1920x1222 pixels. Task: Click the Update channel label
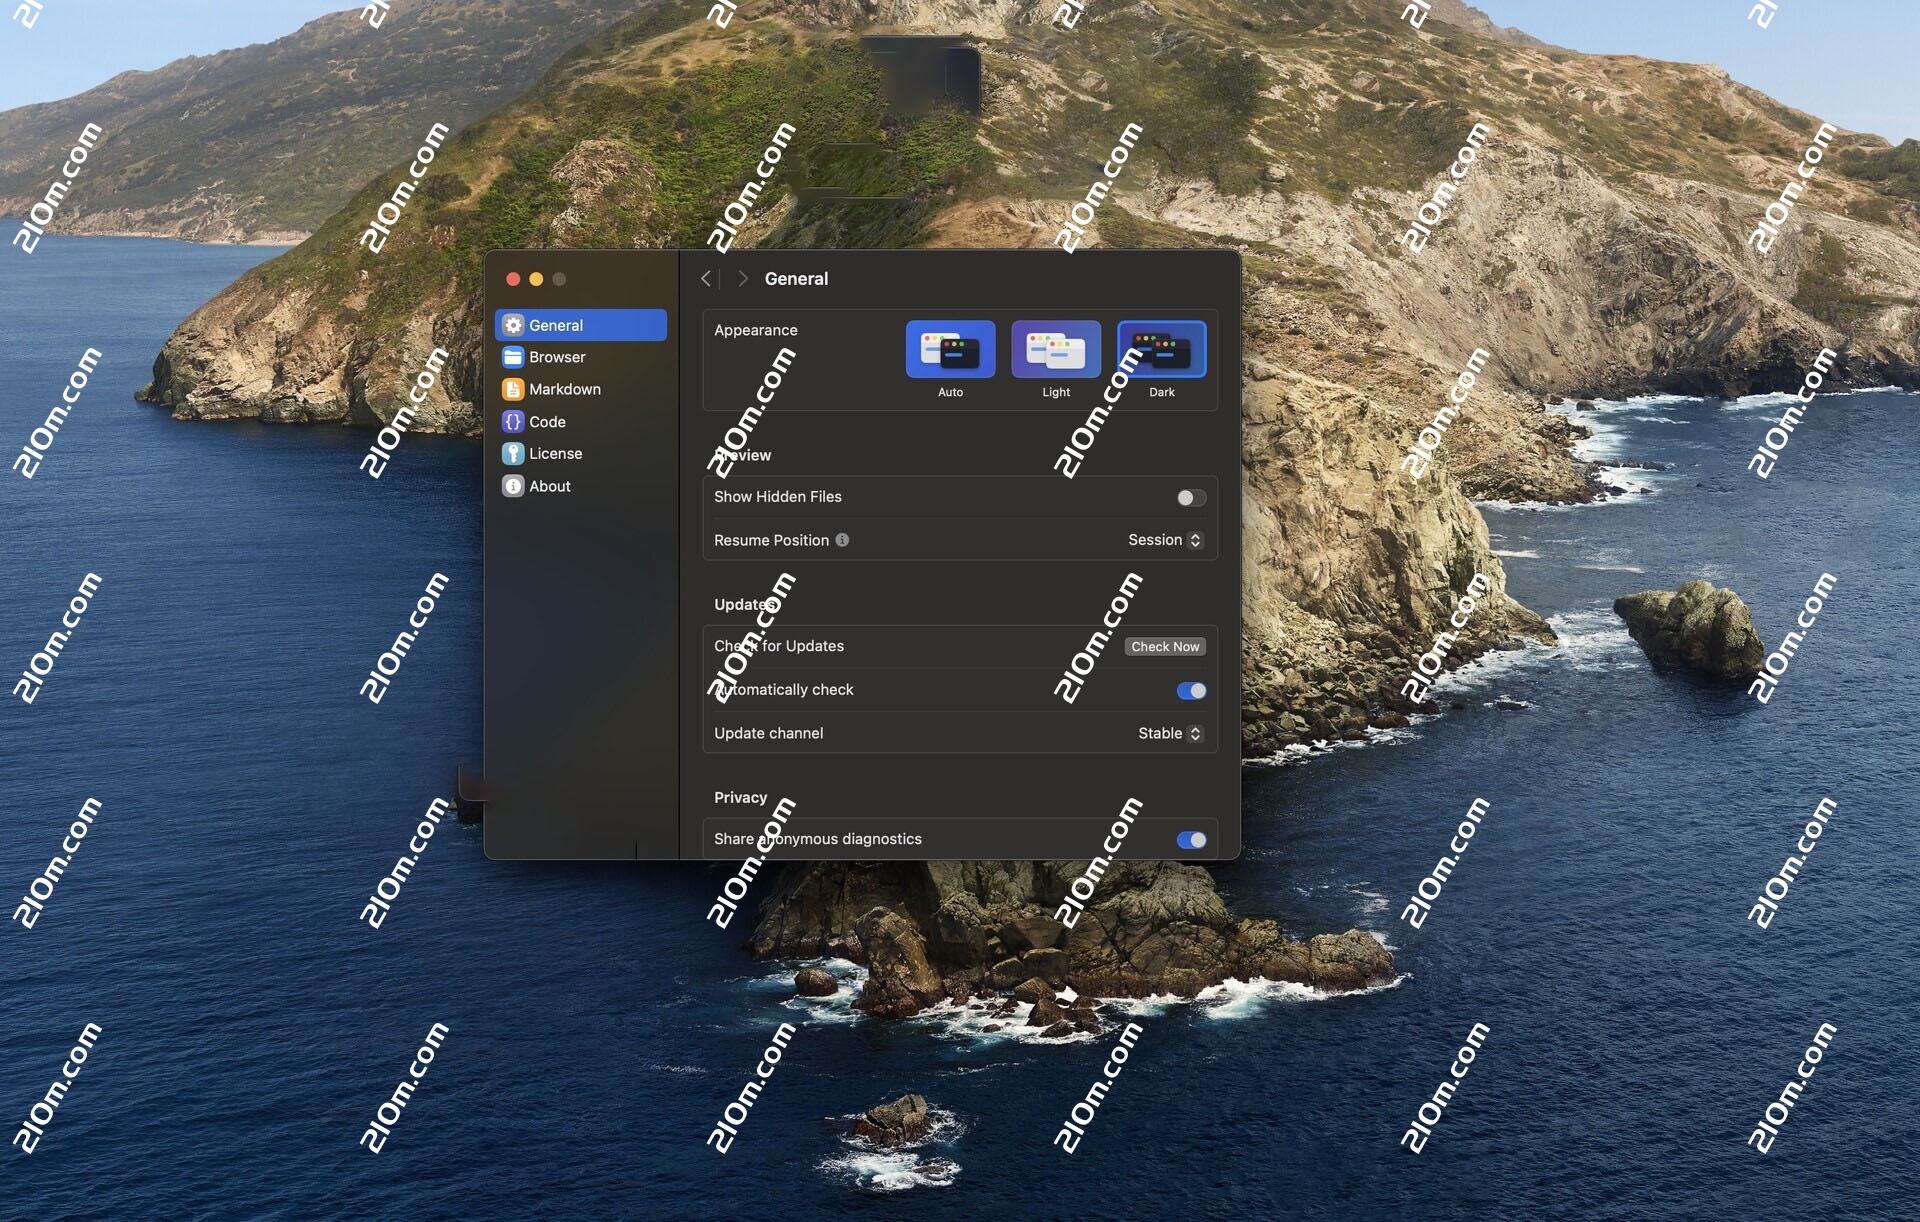click(x=769, y=733)
